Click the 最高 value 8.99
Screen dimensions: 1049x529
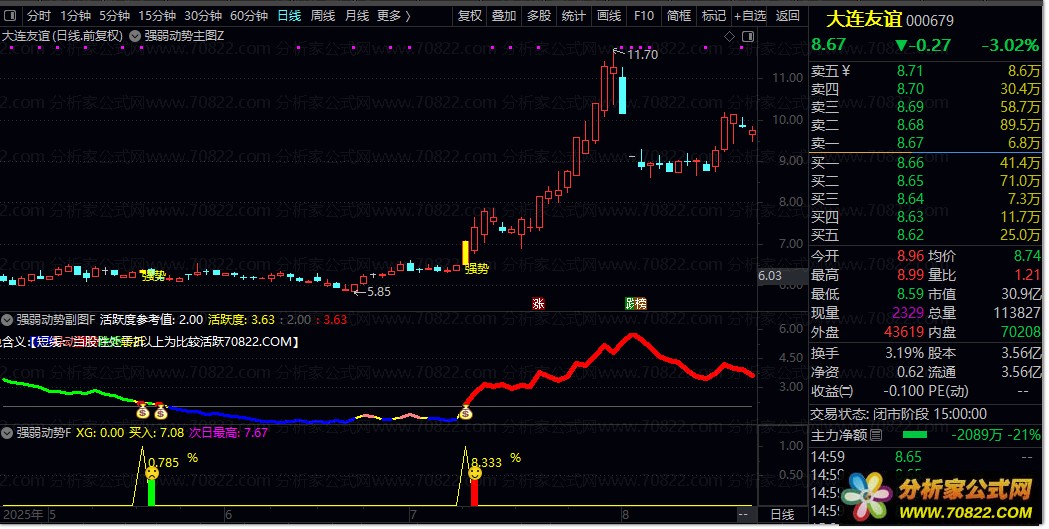910,275
